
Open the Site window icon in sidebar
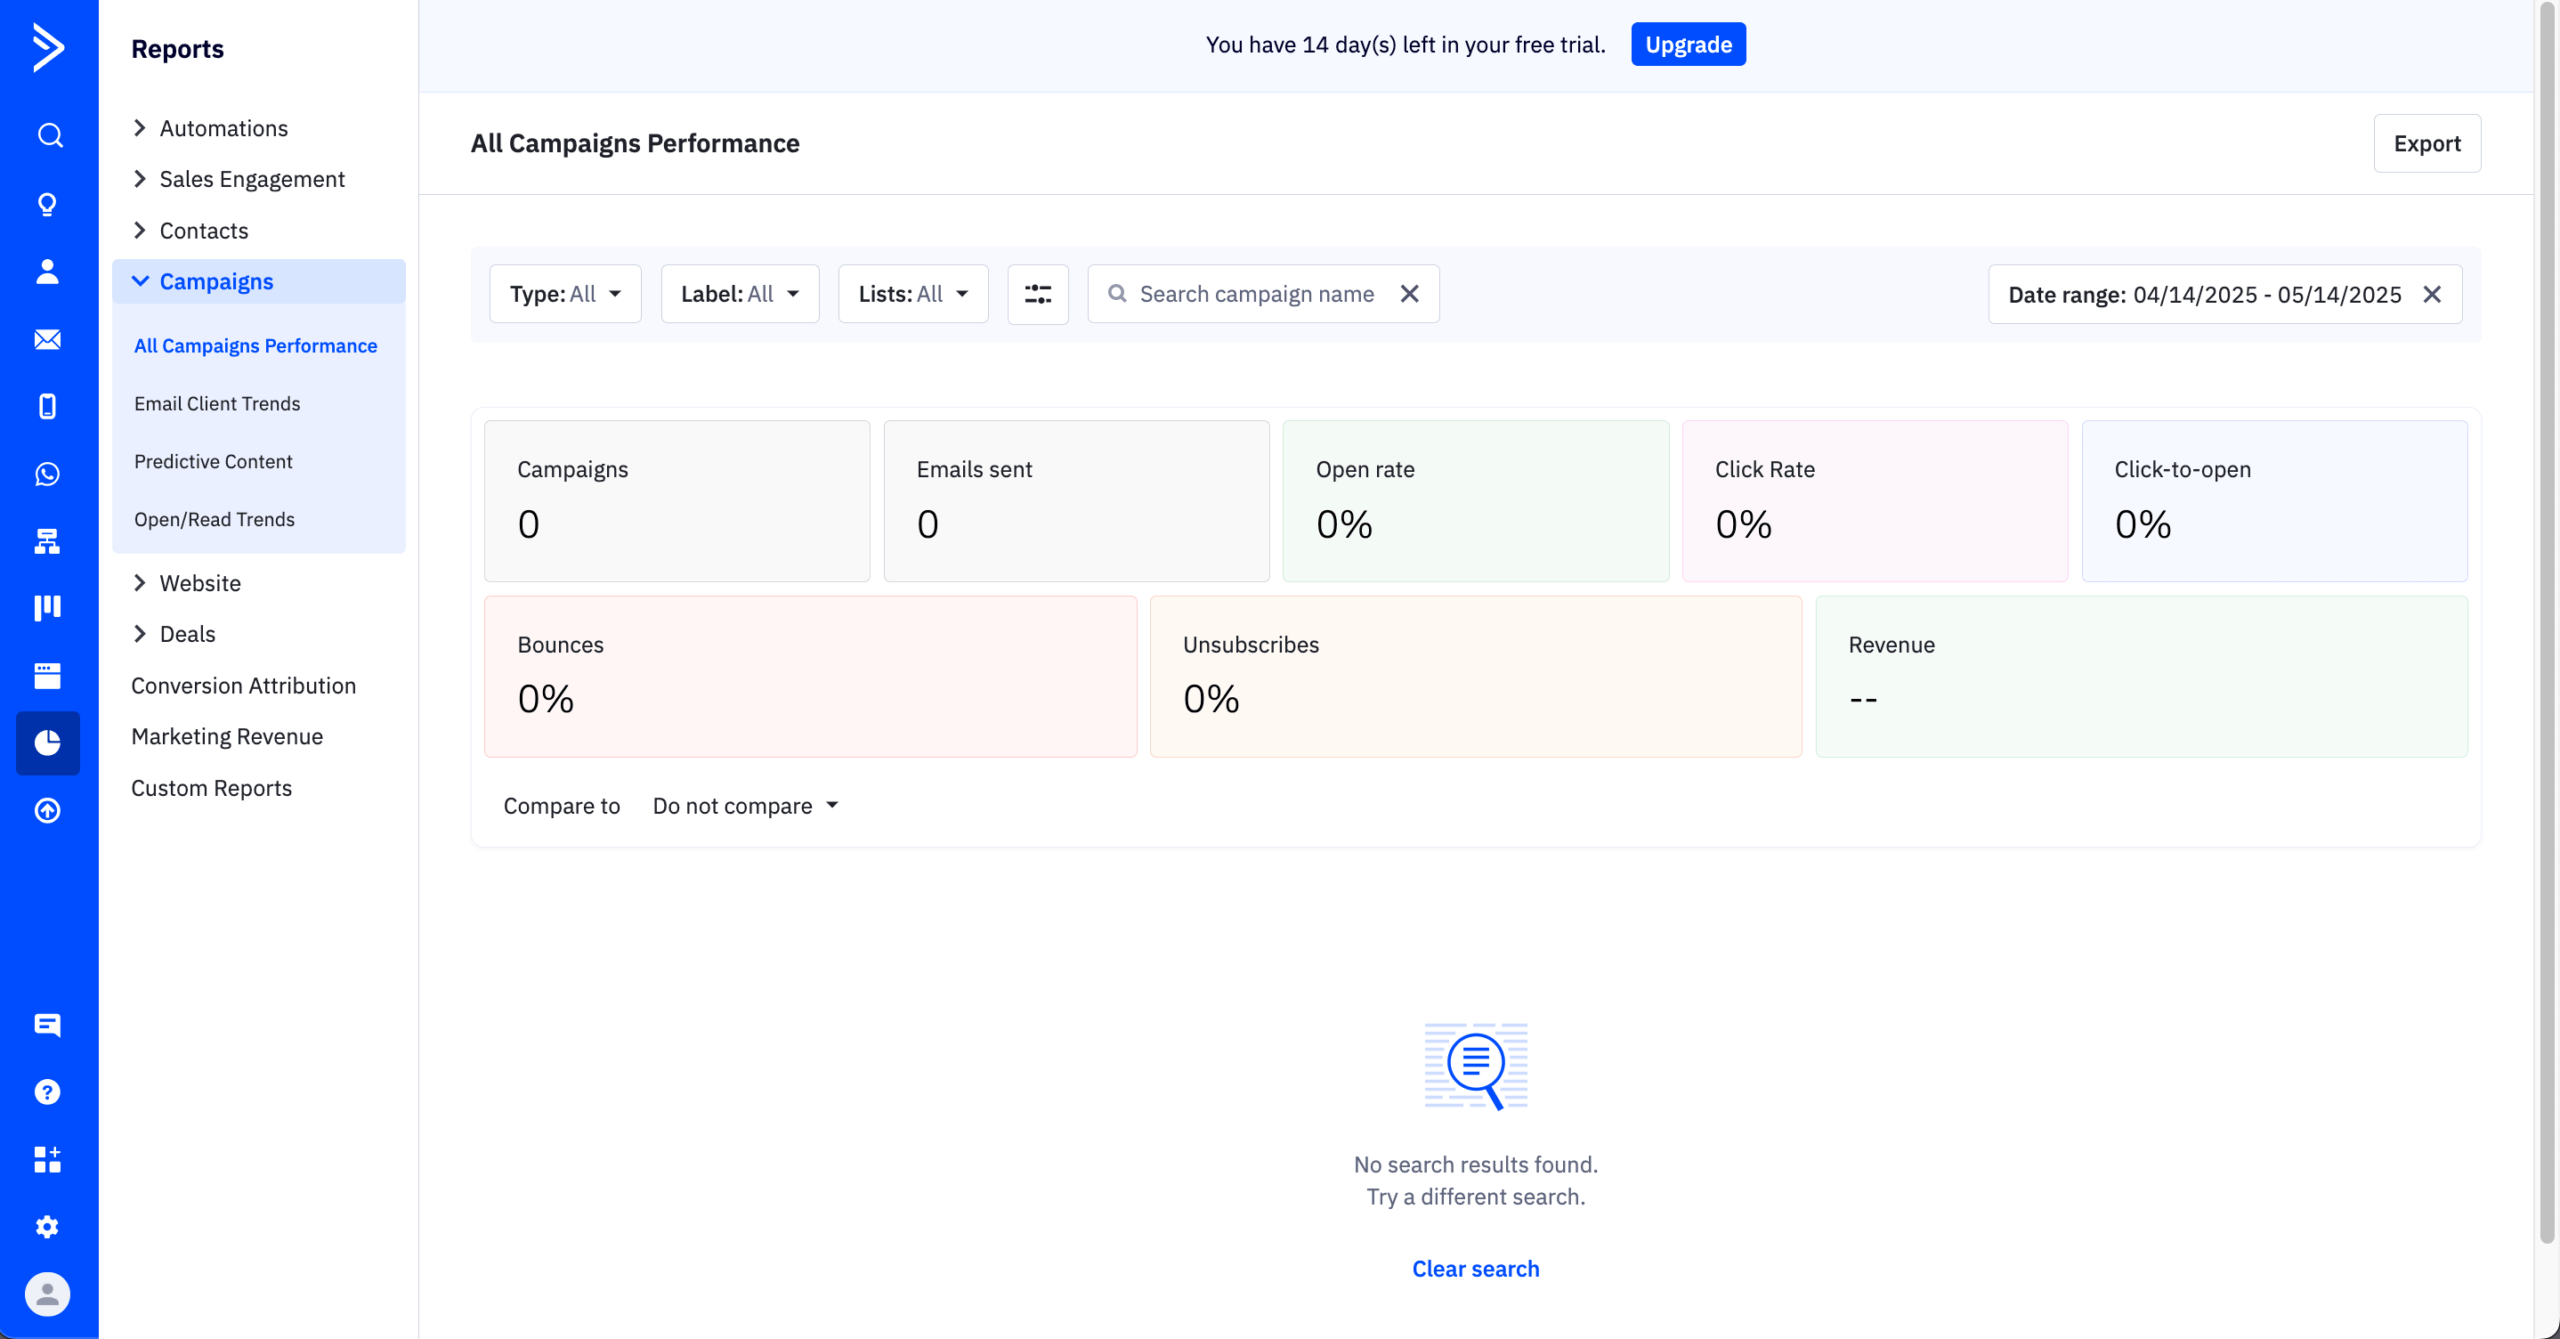pyautogui.click(x=48, y=676)
